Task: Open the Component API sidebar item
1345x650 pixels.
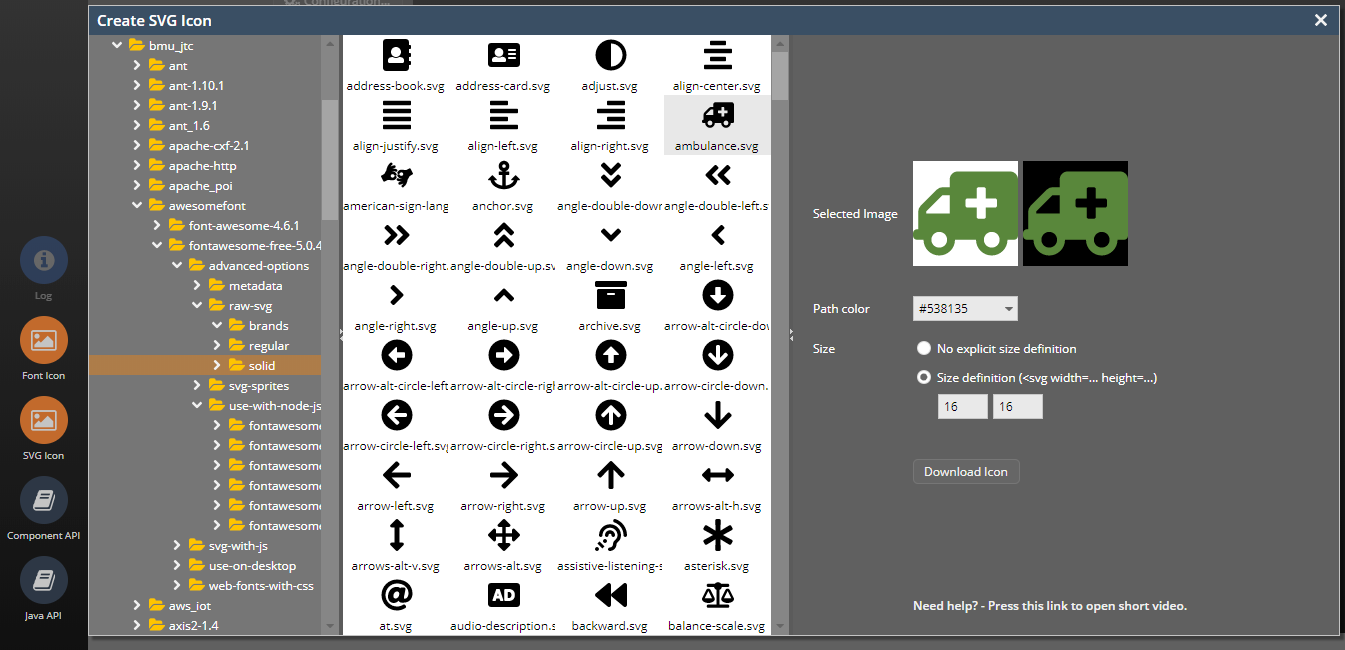Action: pyautogui.click(x=43, y=501)
